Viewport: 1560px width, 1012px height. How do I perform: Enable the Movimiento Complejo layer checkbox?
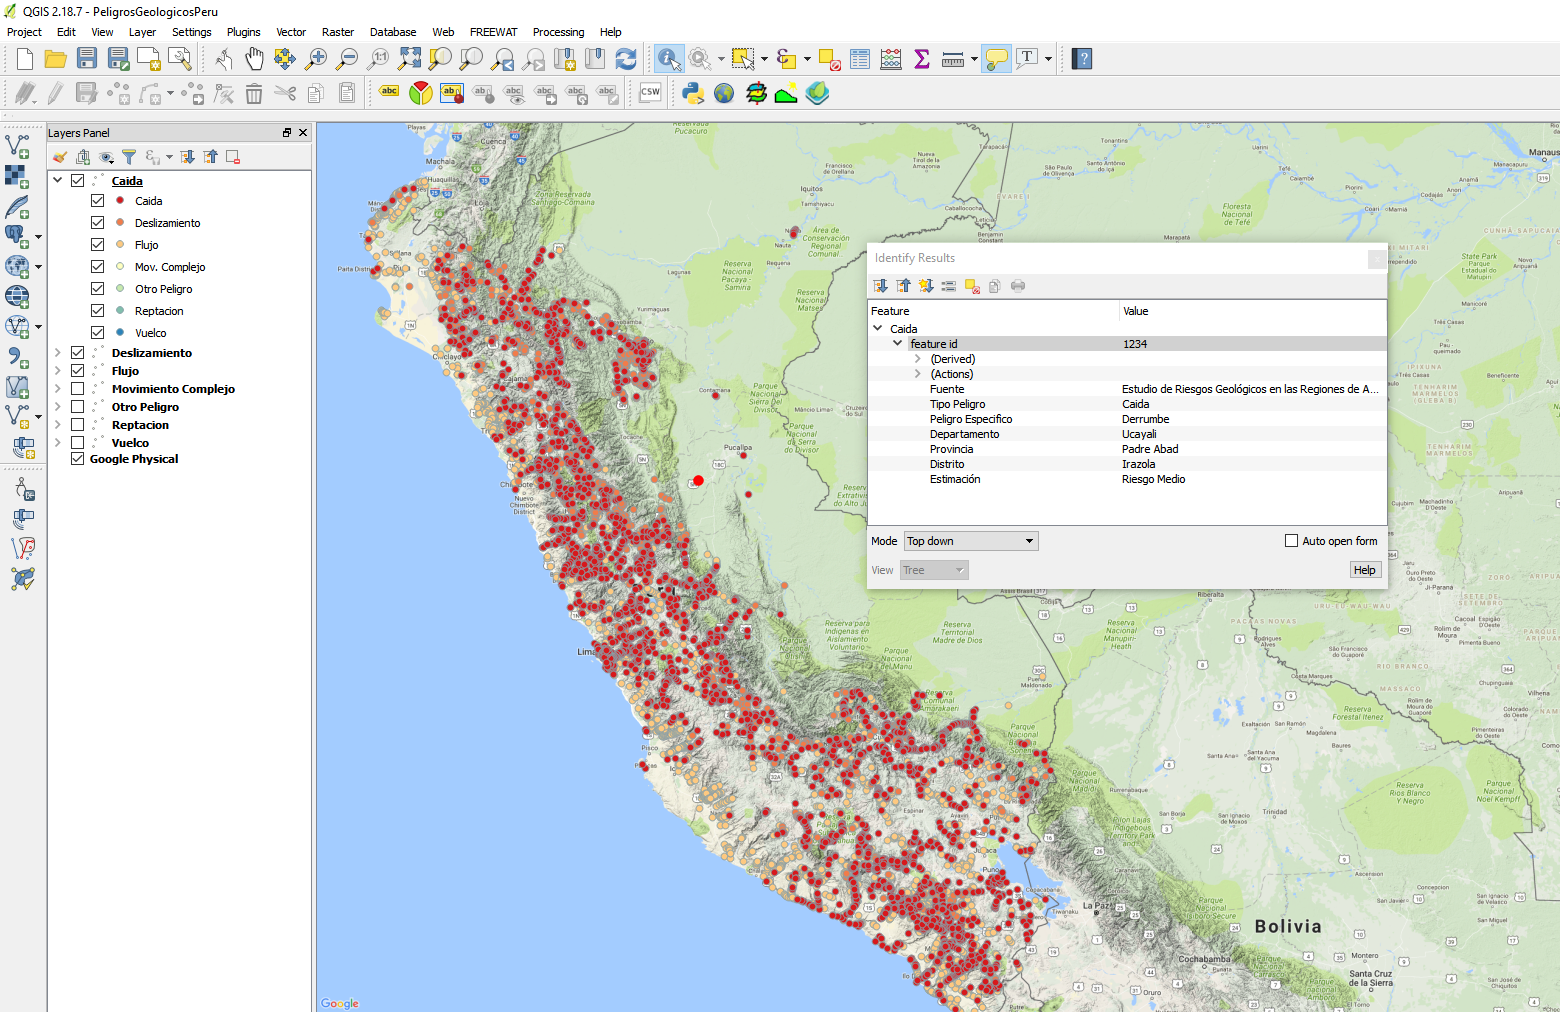pyautogui.click(x=77, y=389)
